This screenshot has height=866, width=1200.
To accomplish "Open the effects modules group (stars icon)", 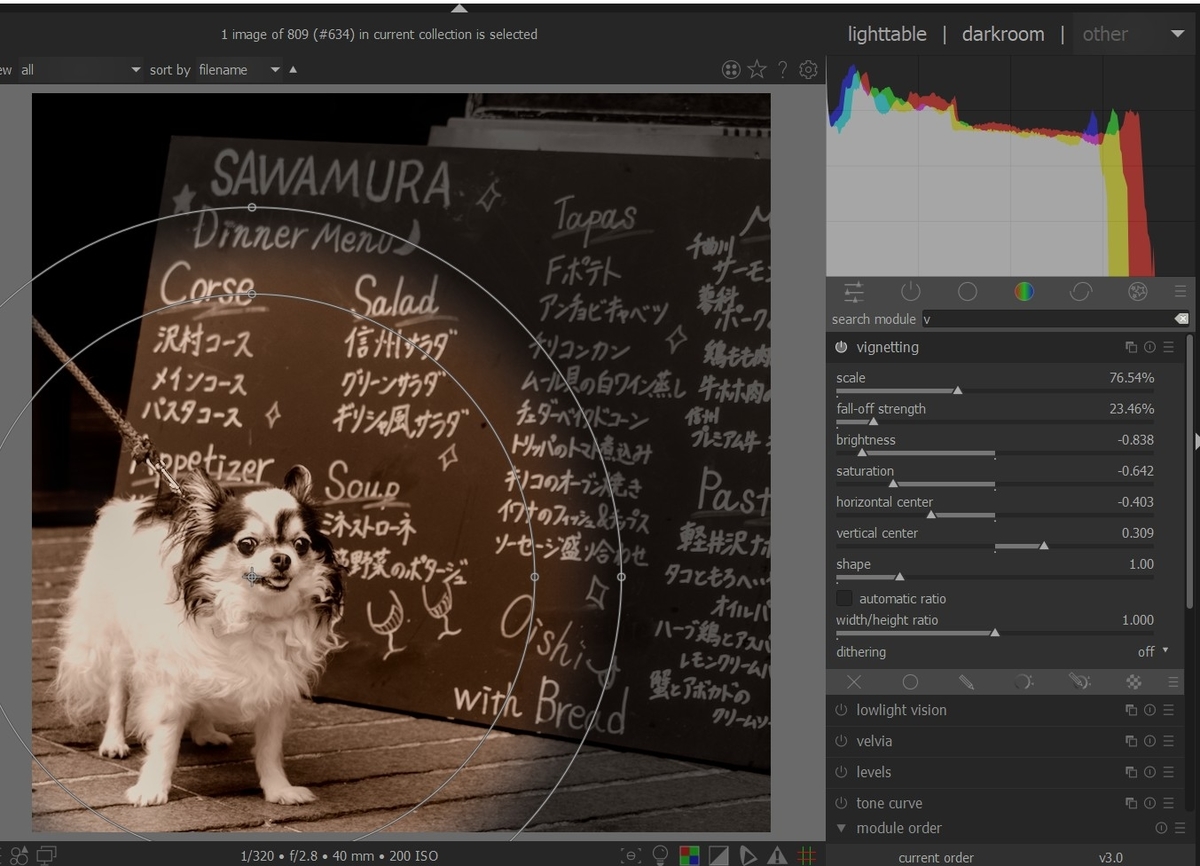I will coord(1137,291).
